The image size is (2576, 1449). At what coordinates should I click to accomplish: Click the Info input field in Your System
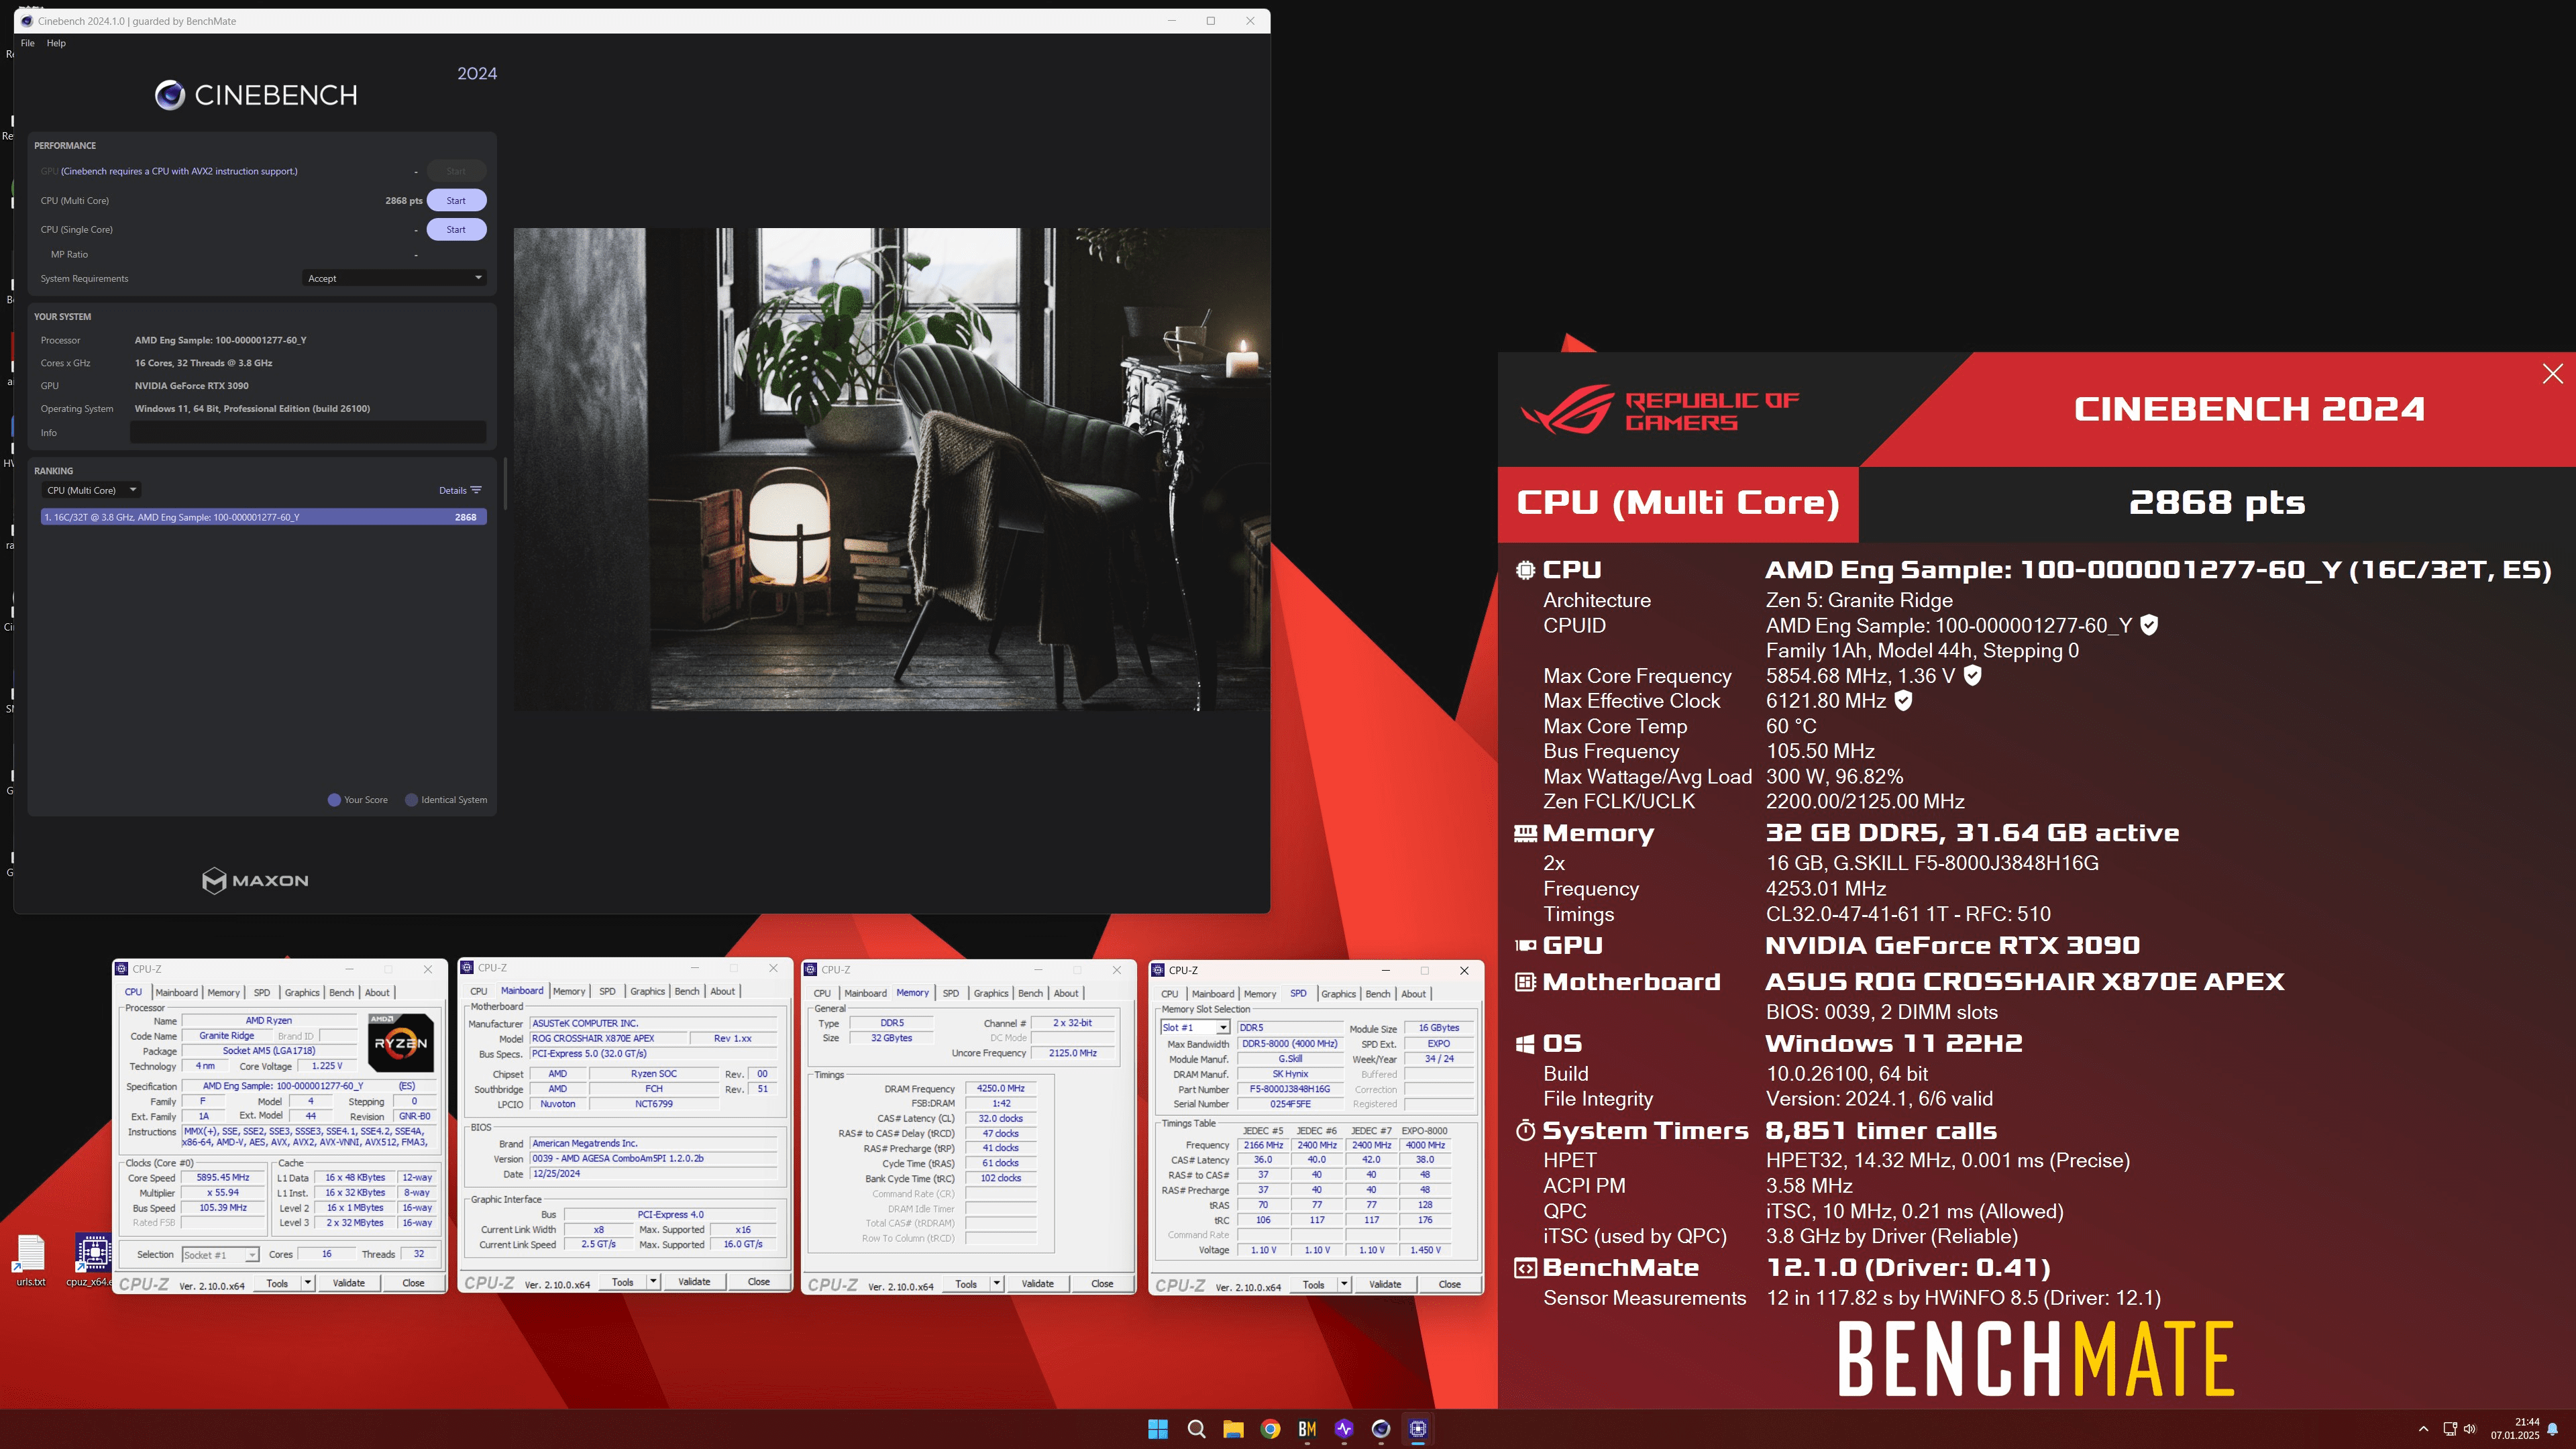(307, 433)
